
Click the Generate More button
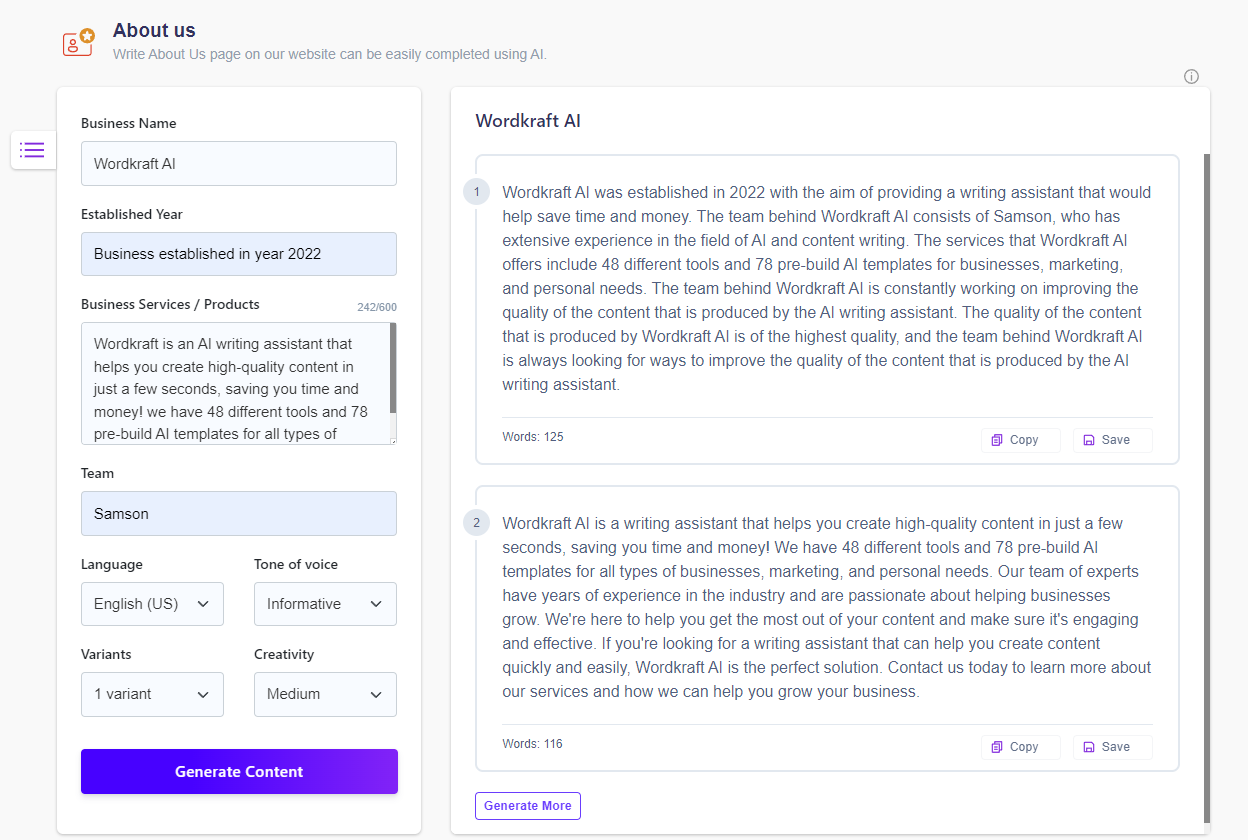(x=528, y=806)
